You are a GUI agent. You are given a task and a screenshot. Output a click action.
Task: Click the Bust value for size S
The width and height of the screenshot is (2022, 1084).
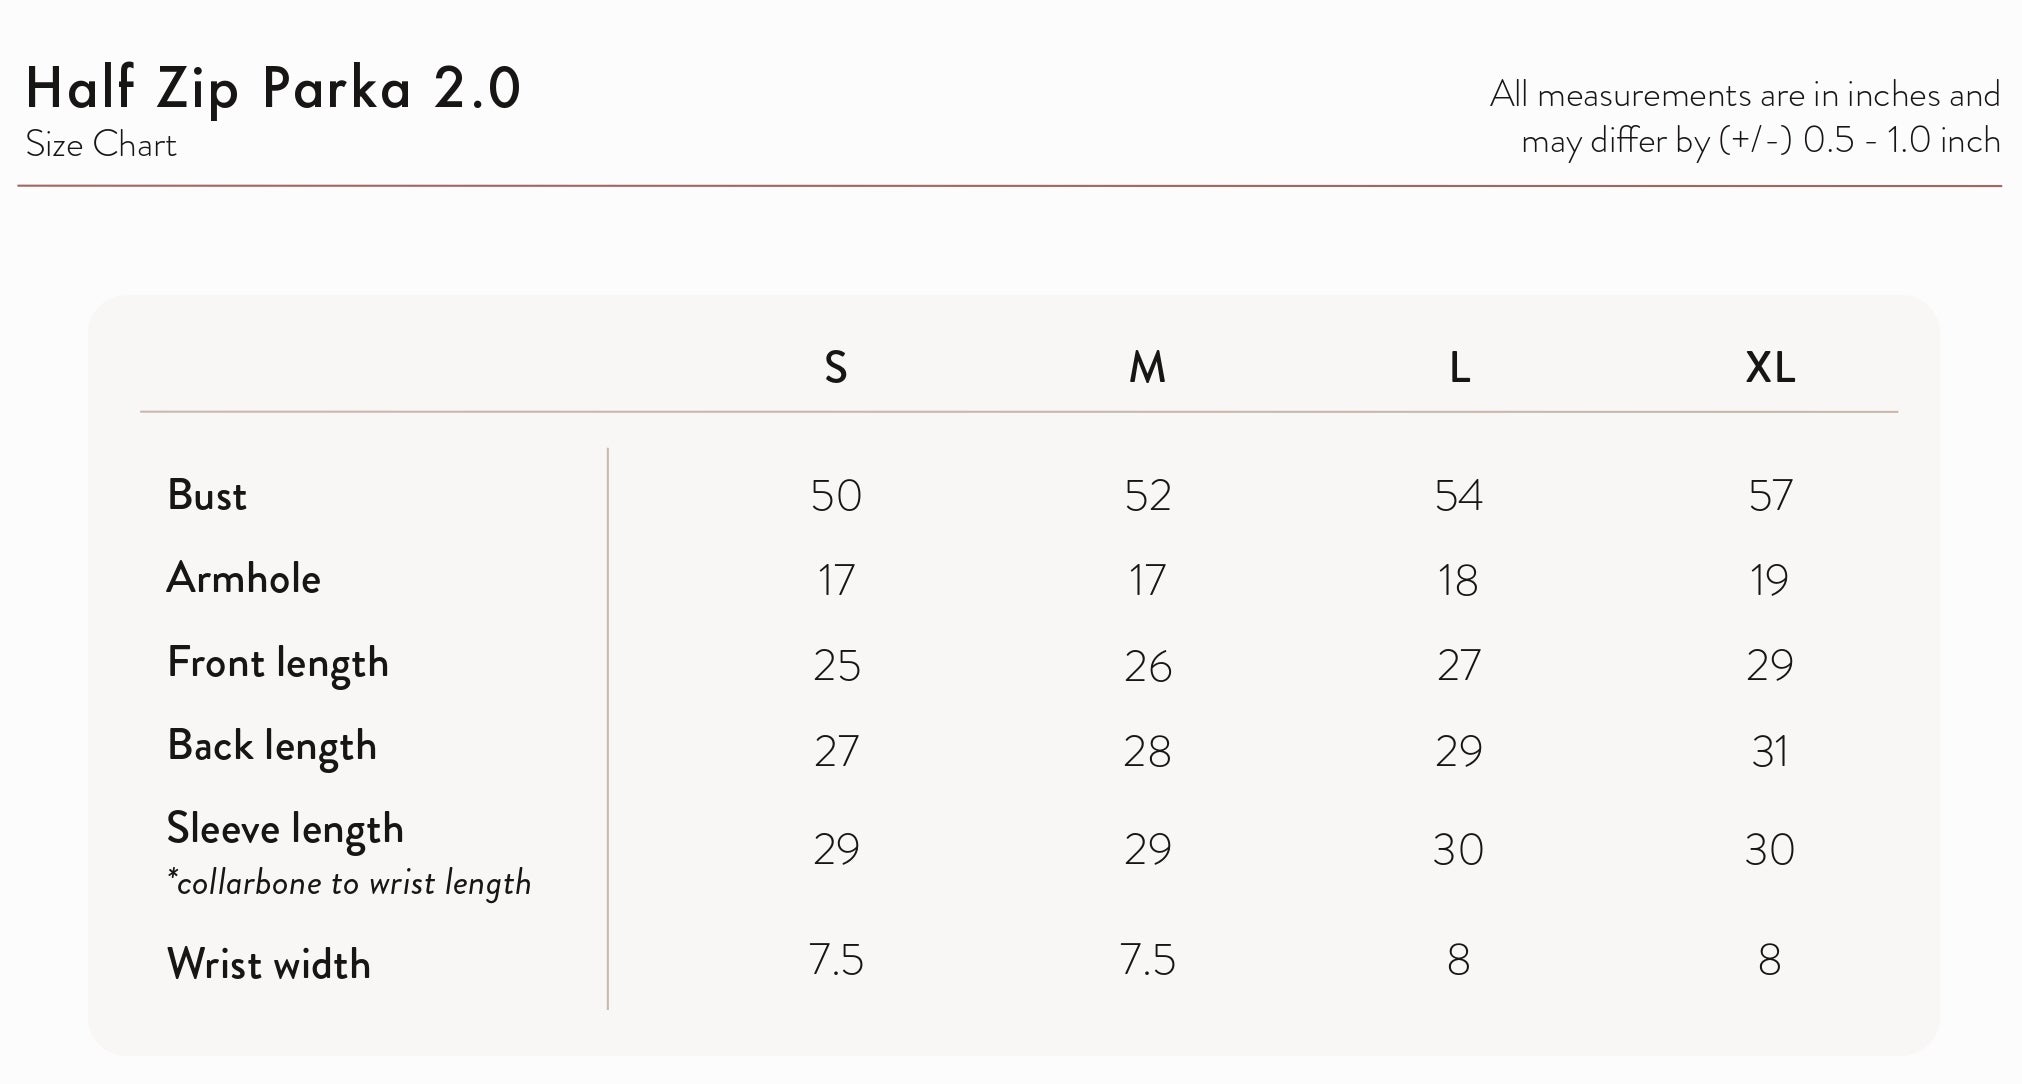(836, 496)
